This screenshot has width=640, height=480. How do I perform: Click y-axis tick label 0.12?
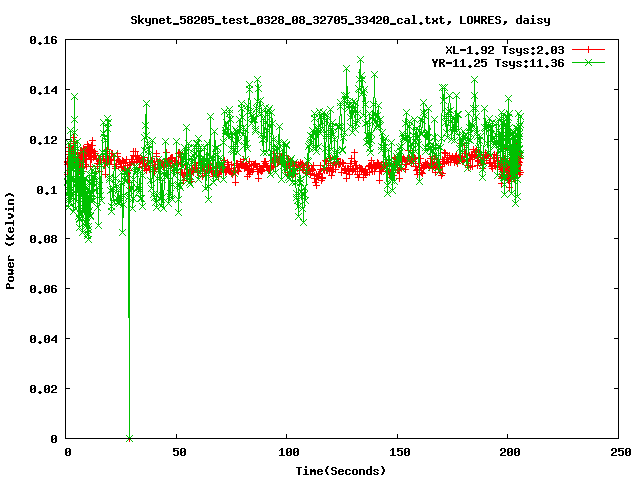pyautogui.click(x=43, y=140)
